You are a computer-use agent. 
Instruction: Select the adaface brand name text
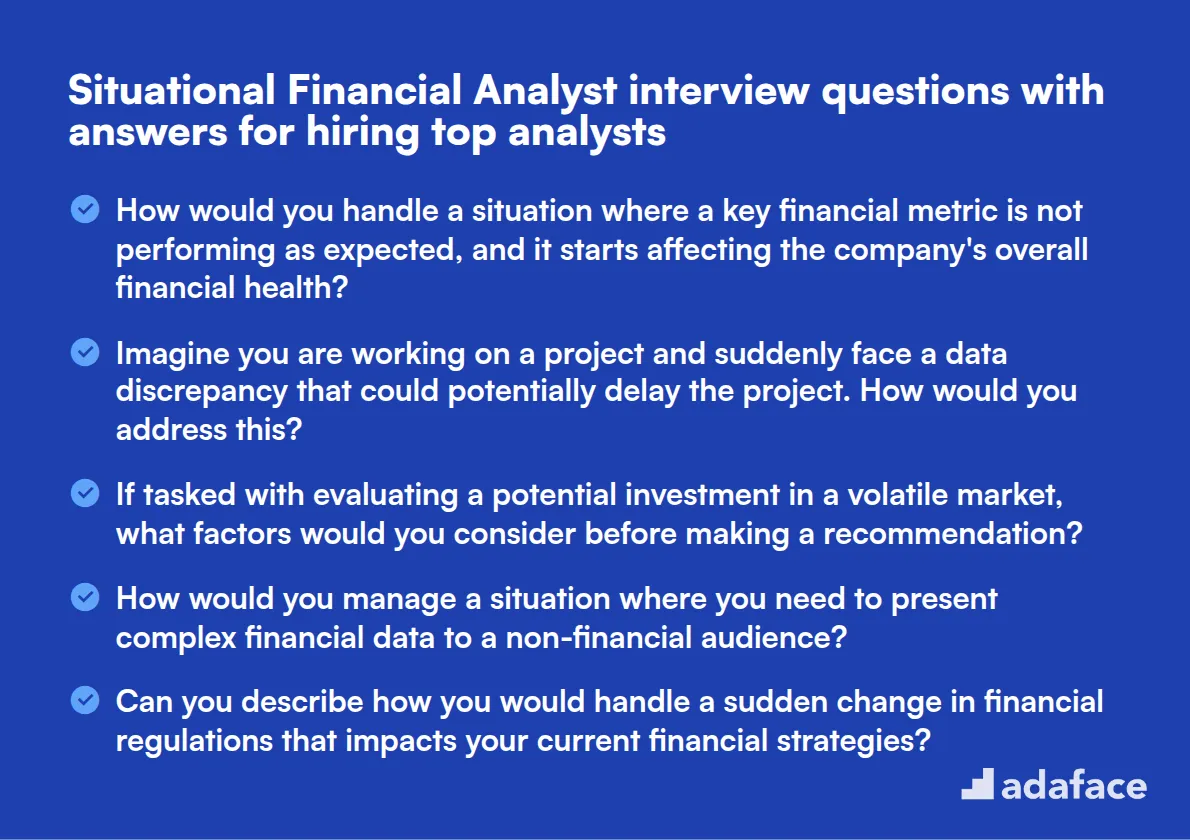pos(1074,786)
